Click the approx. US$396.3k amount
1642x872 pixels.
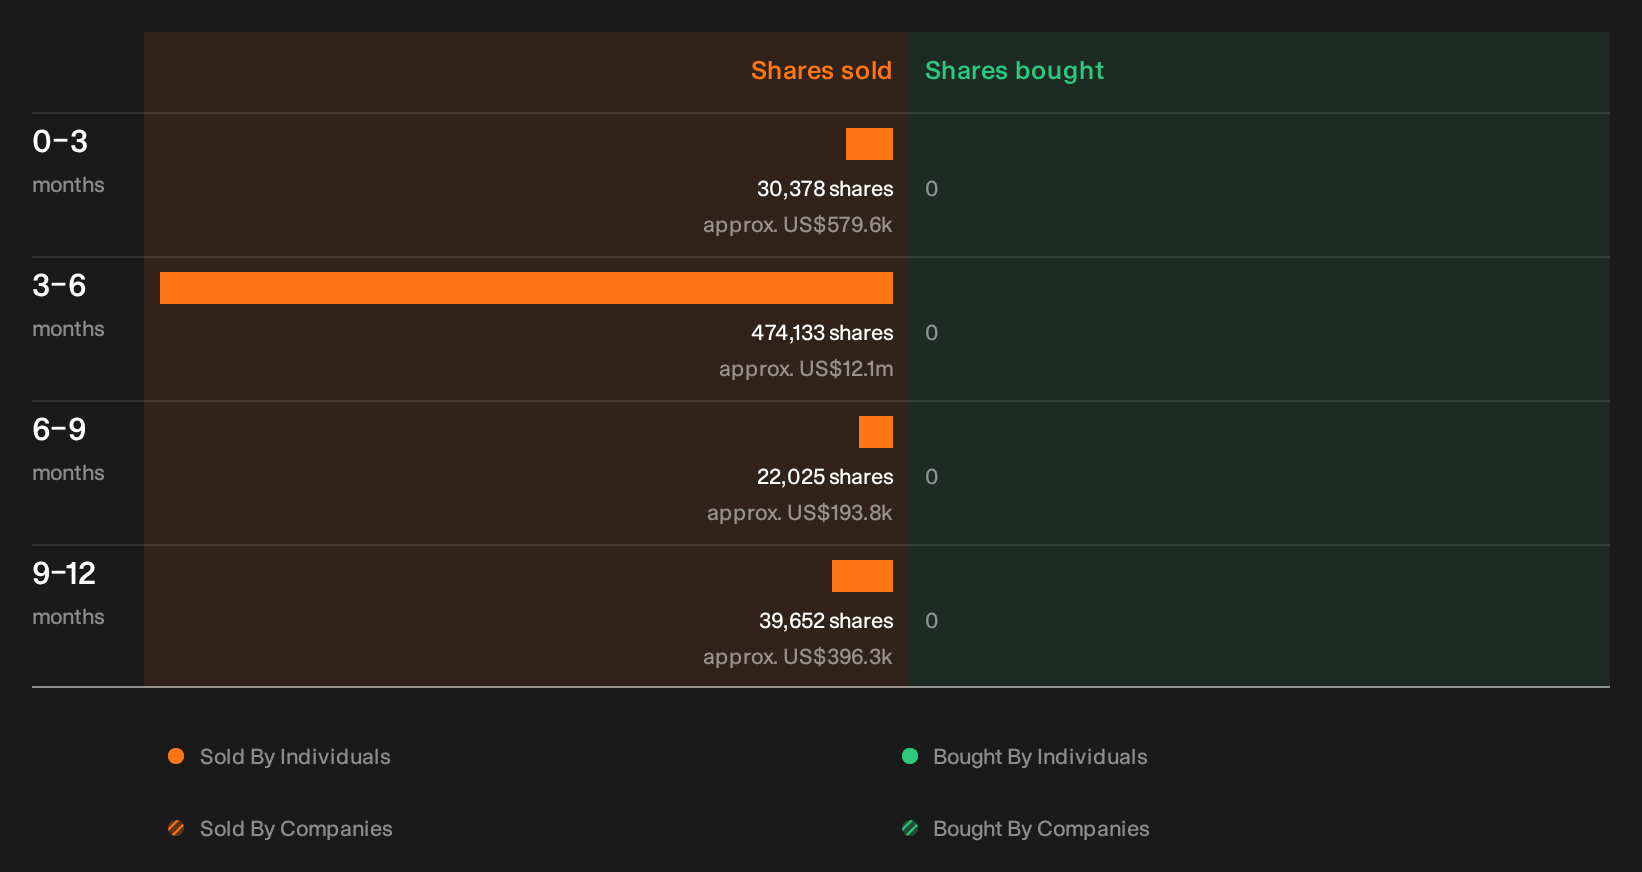[x=798, y=657]
